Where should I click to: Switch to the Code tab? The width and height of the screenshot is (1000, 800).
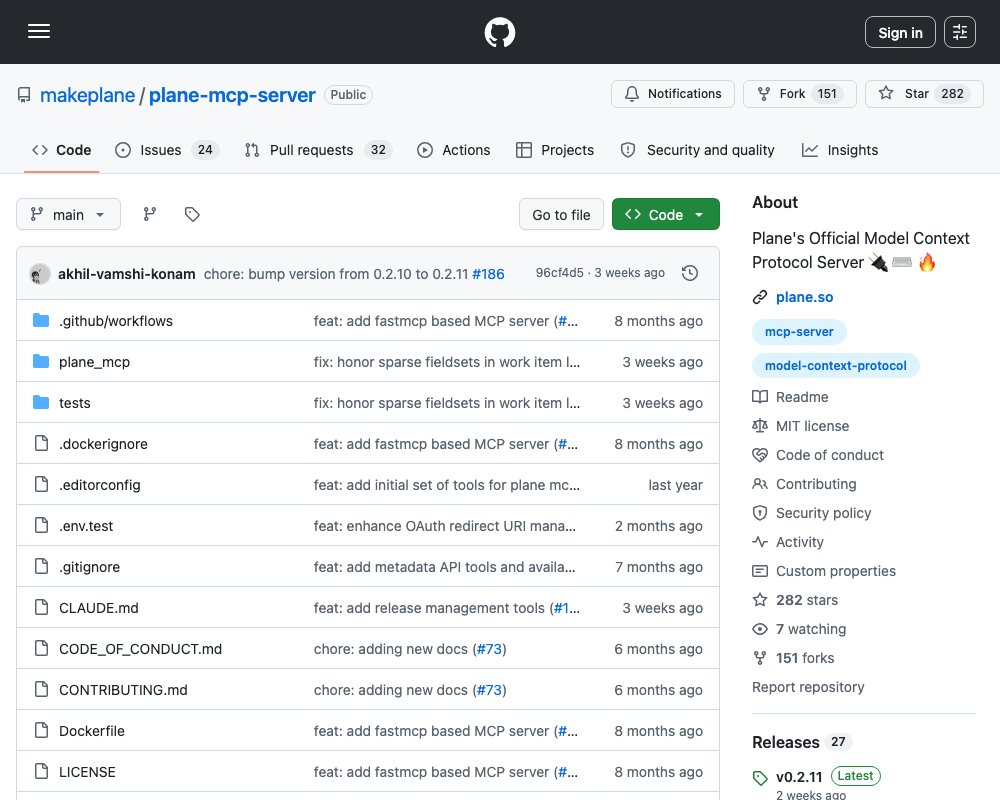coord(62,150)
